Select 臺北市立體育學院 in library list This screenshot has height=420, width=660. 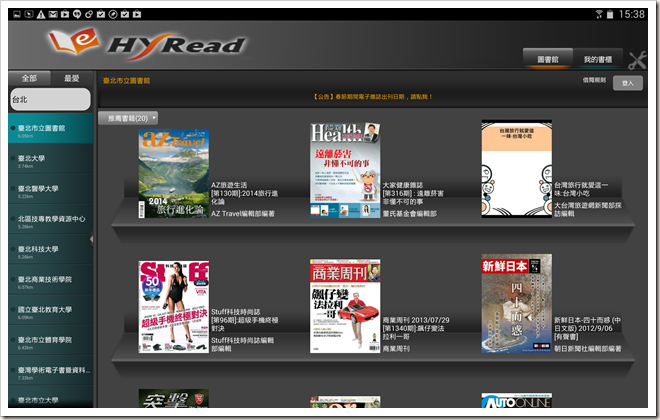click(51, 340)
